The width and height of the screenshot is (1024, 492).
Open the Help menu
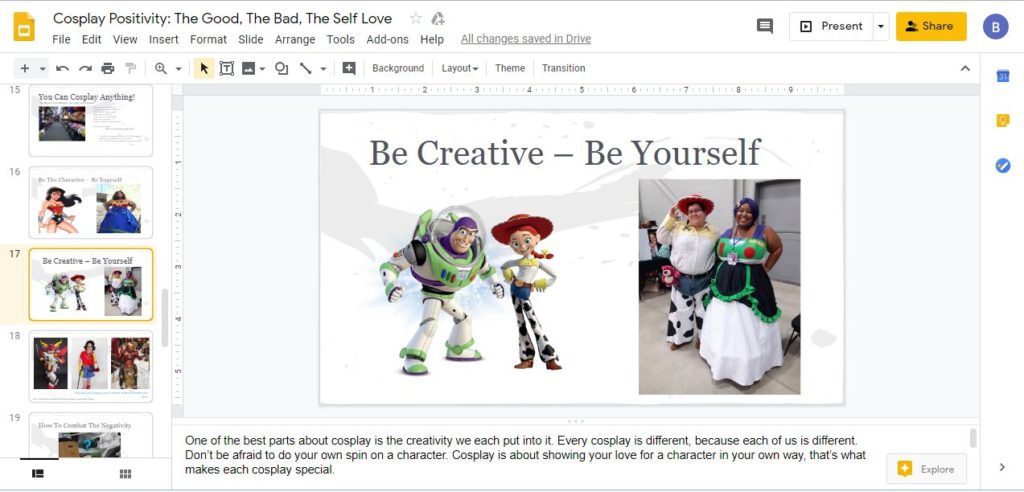point(432,39)
